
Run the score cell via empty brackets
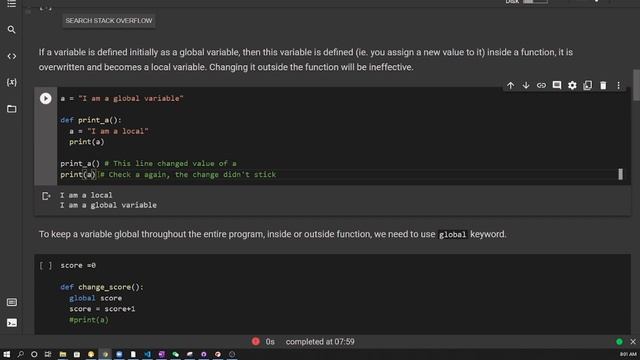coord(46,265)
